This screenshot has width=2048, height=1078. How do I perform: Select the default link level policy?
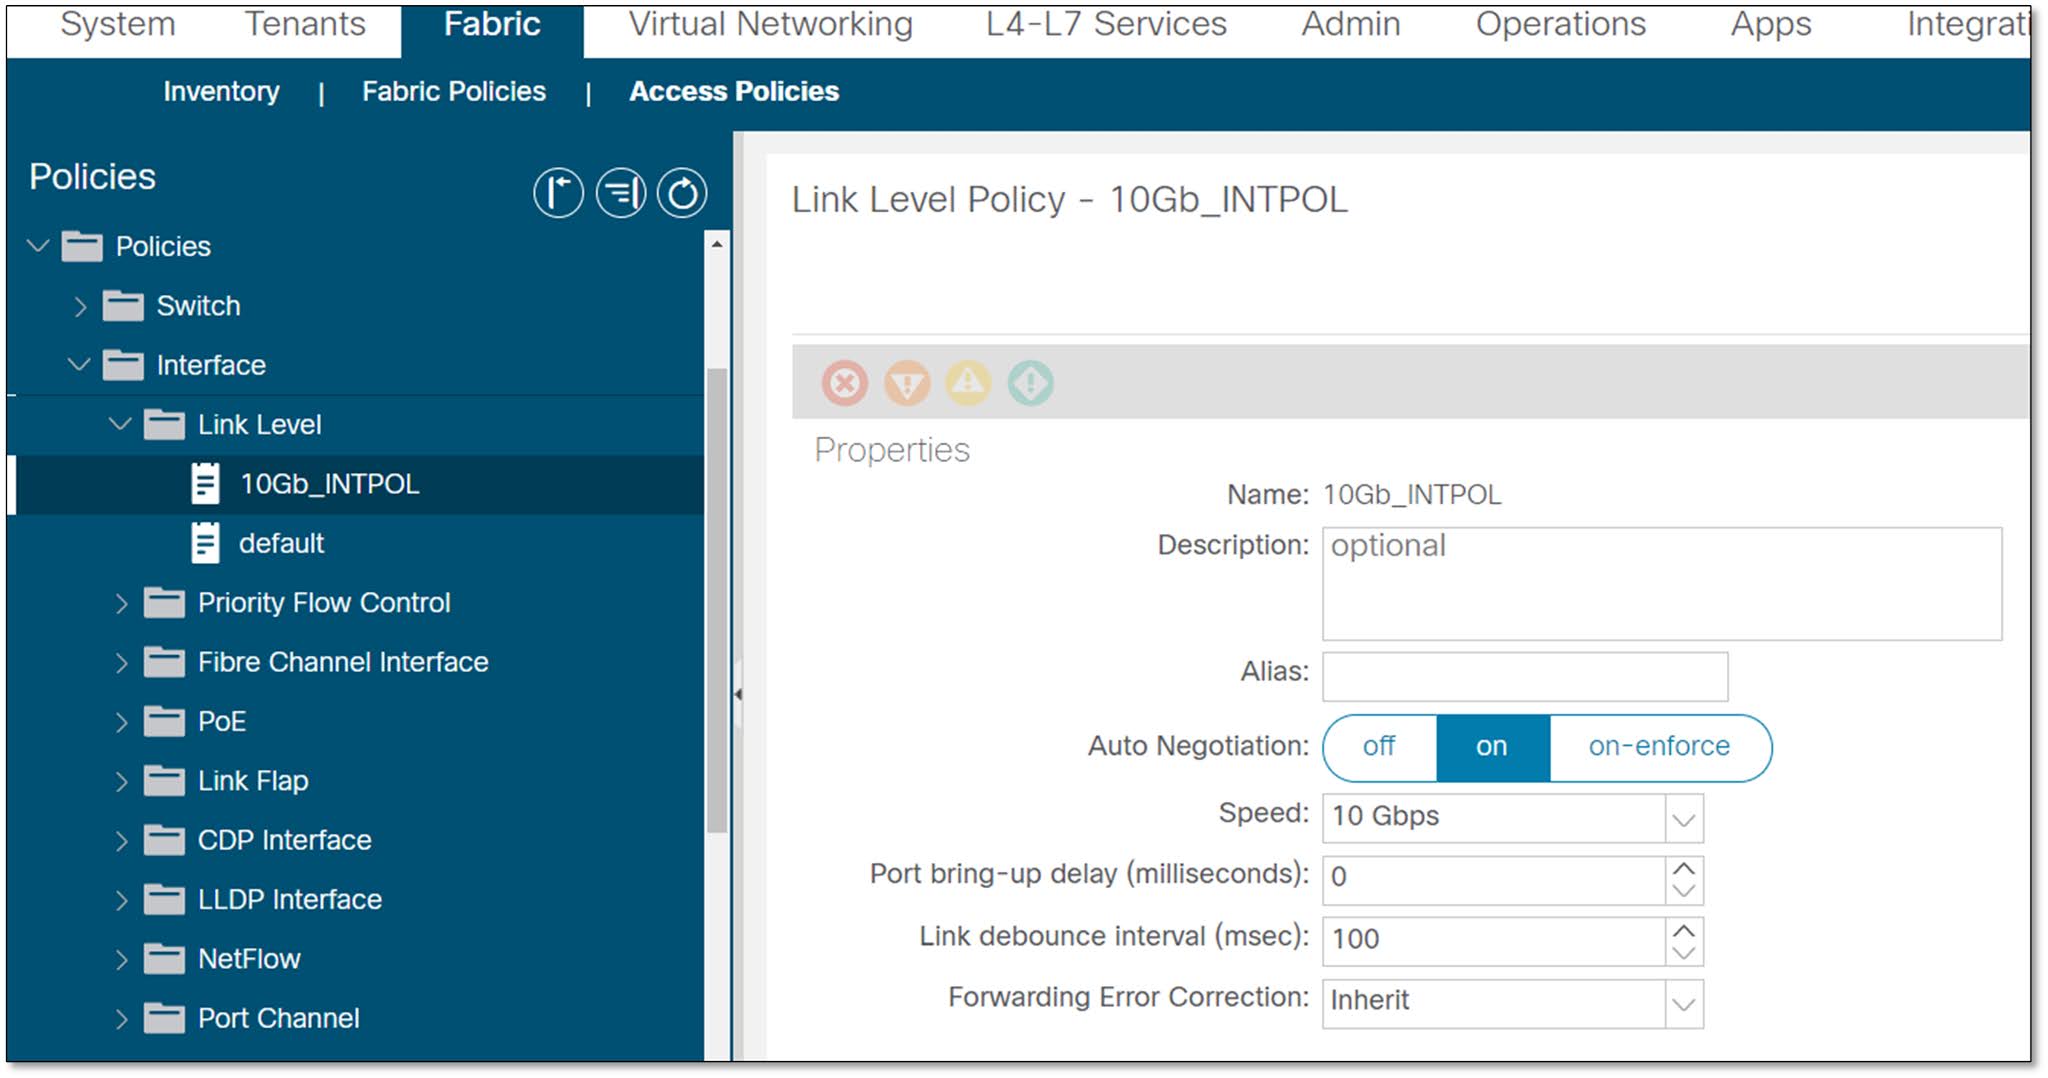pyautogui.click(x=281, y=543)
